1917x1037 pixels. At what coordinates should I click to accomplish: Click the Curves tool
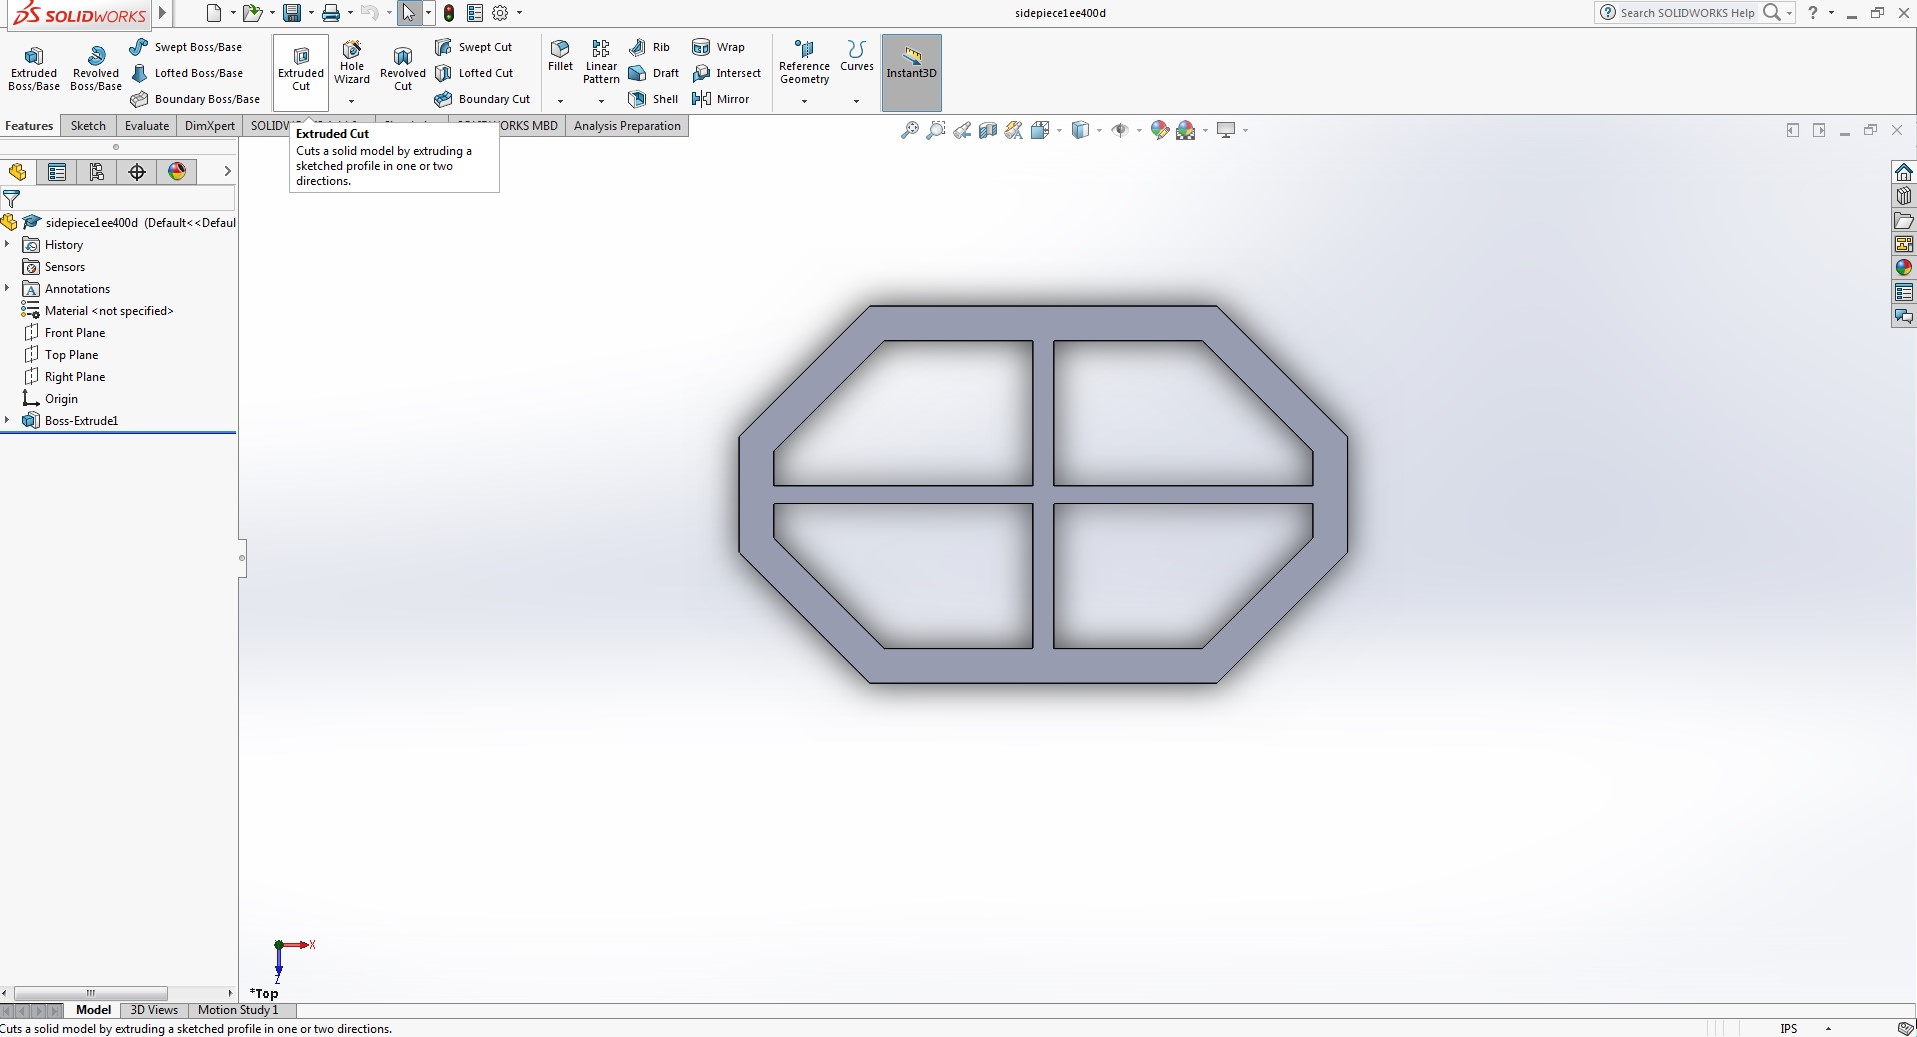coord(857,56)
